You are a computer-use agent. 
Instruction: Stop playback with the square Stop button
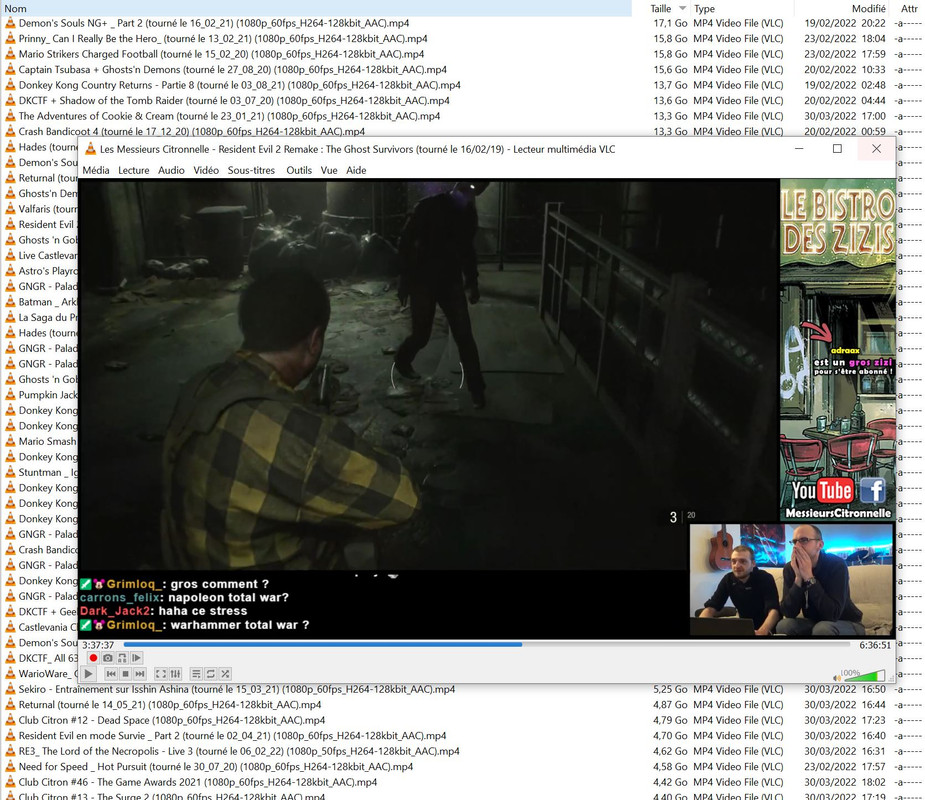coord(125,674)
